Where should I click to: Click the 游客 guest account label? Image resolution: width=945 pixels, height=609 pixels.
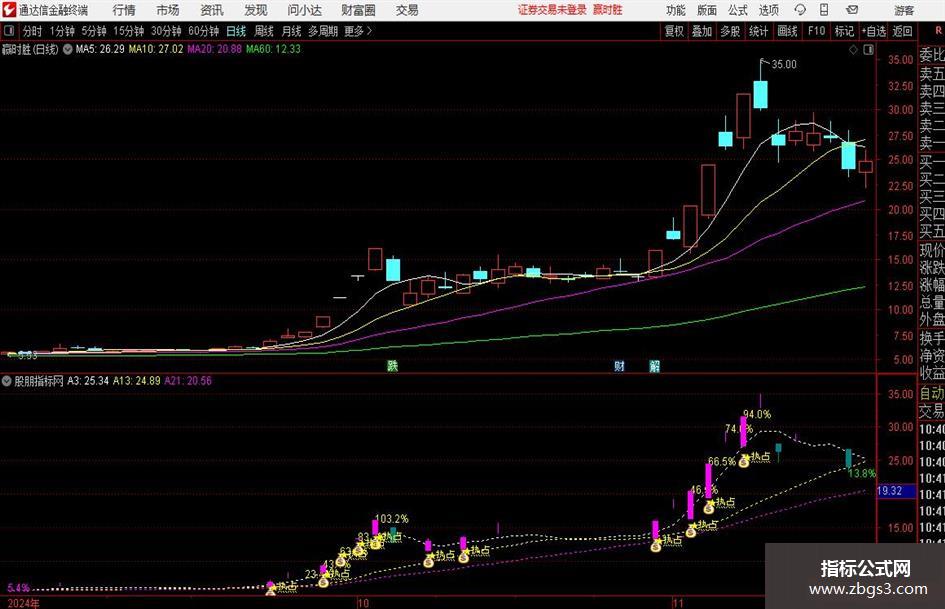coord(904,10)
